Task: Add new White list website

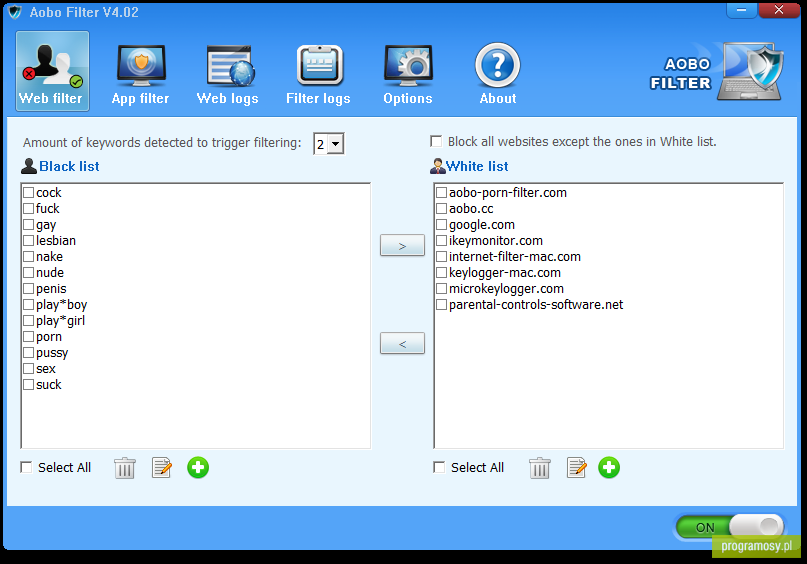Action: click(x=609, y=468)
